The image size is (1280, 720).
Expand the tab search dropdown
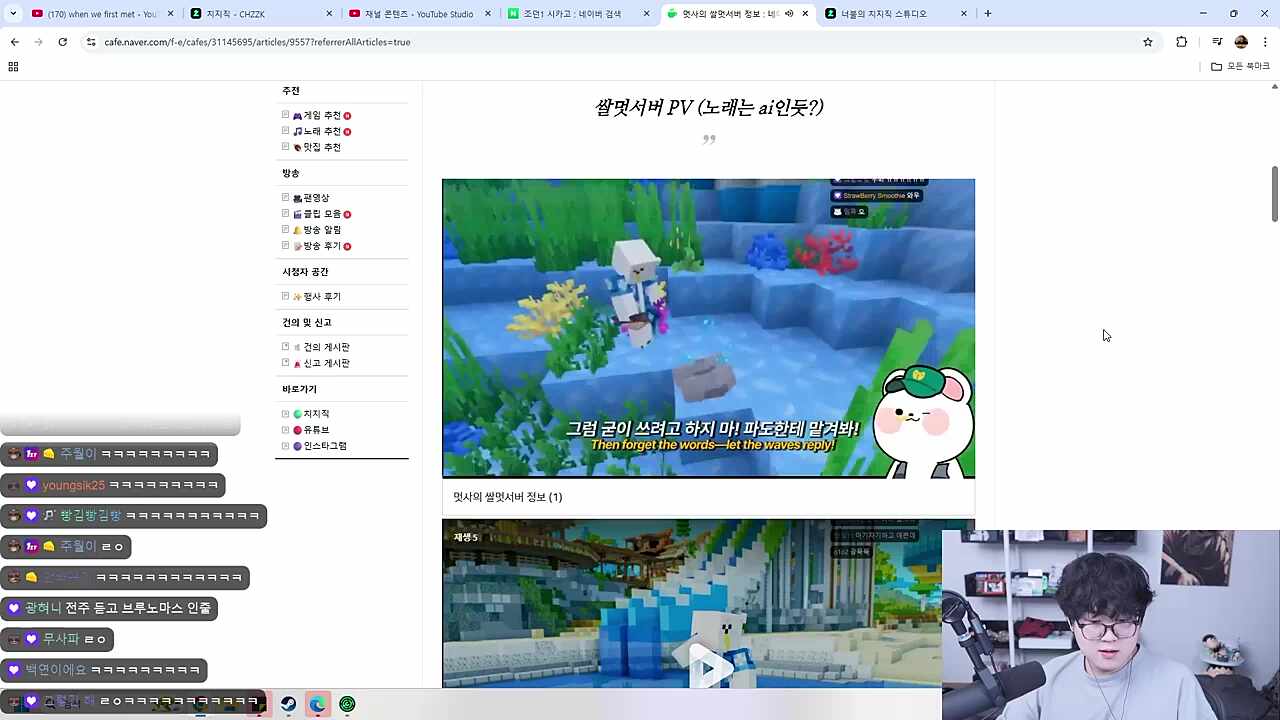tap(13, 14)
